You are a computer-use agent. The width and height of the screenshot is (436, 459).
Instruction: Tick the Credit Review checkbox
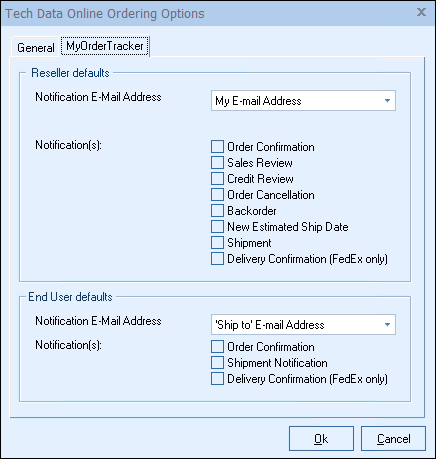point(217,179)
